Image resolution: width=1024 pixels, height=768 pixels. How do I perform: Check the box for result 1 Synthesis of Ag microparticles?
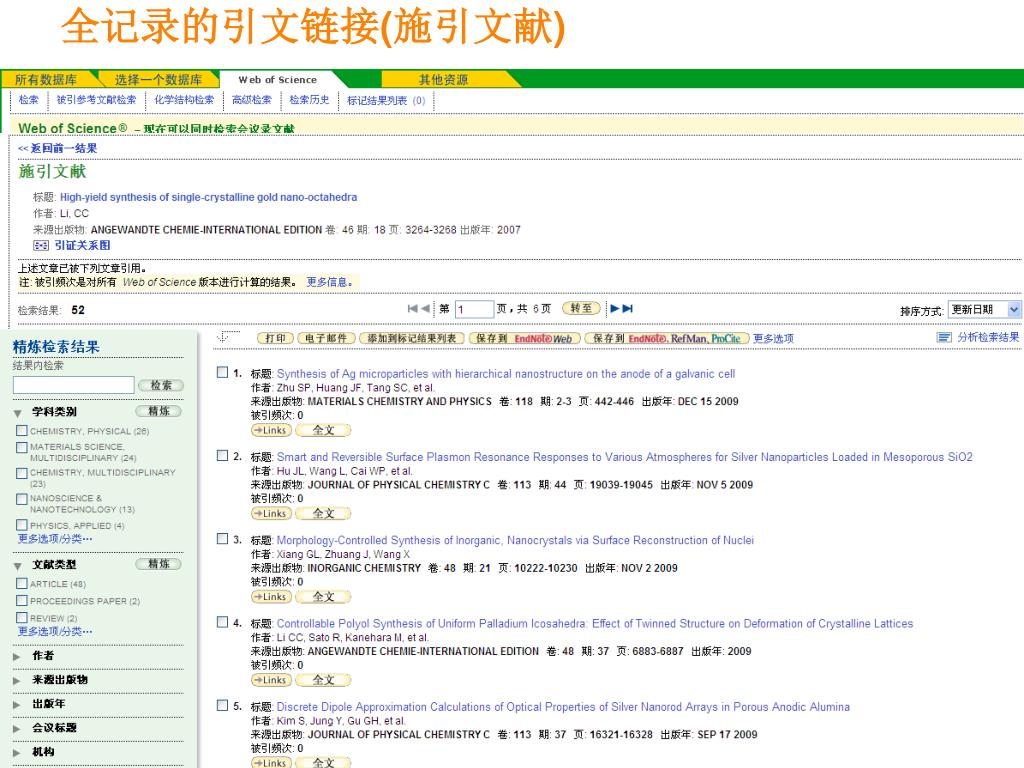223,372
